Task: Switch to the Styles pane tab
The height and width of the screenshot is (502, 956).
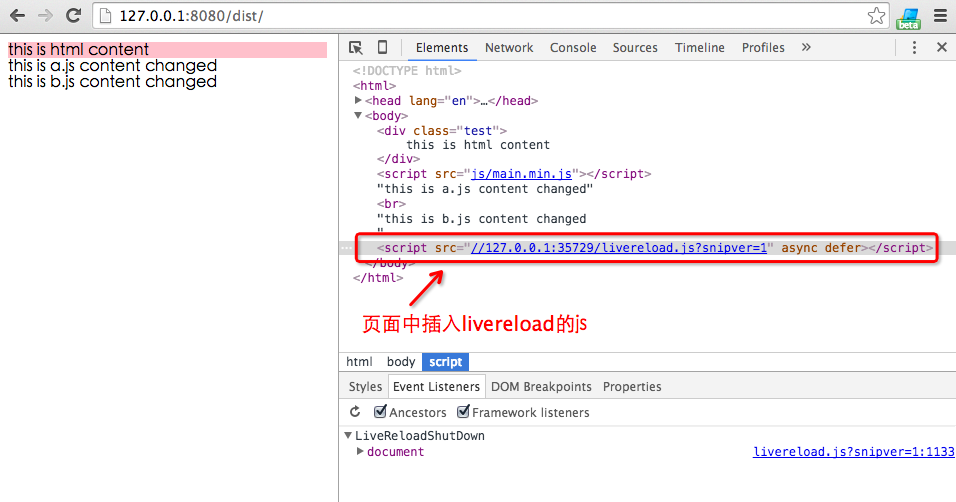Action: pos(365,387)
